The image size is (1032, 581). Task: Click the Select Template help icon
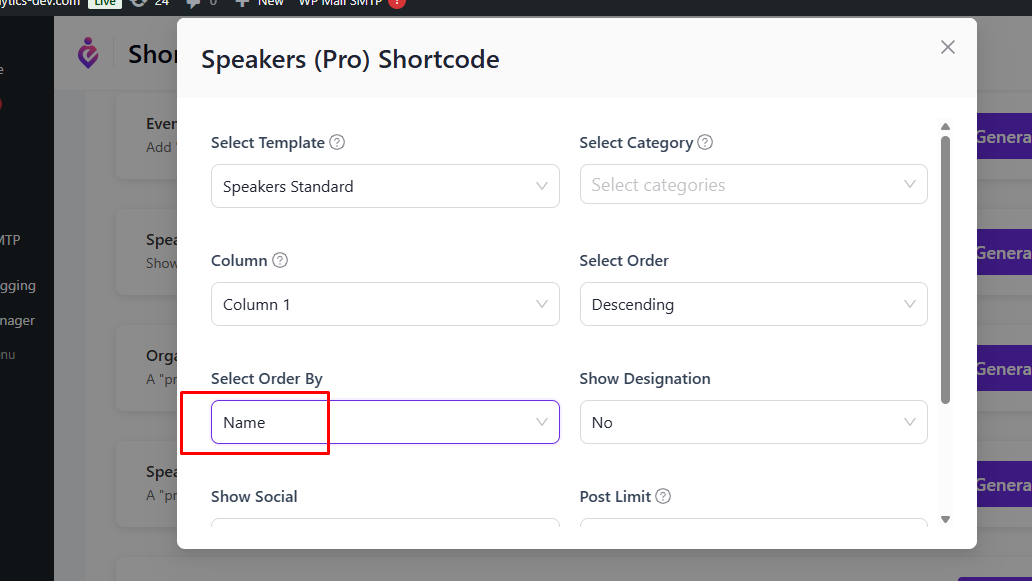point(337,142)
